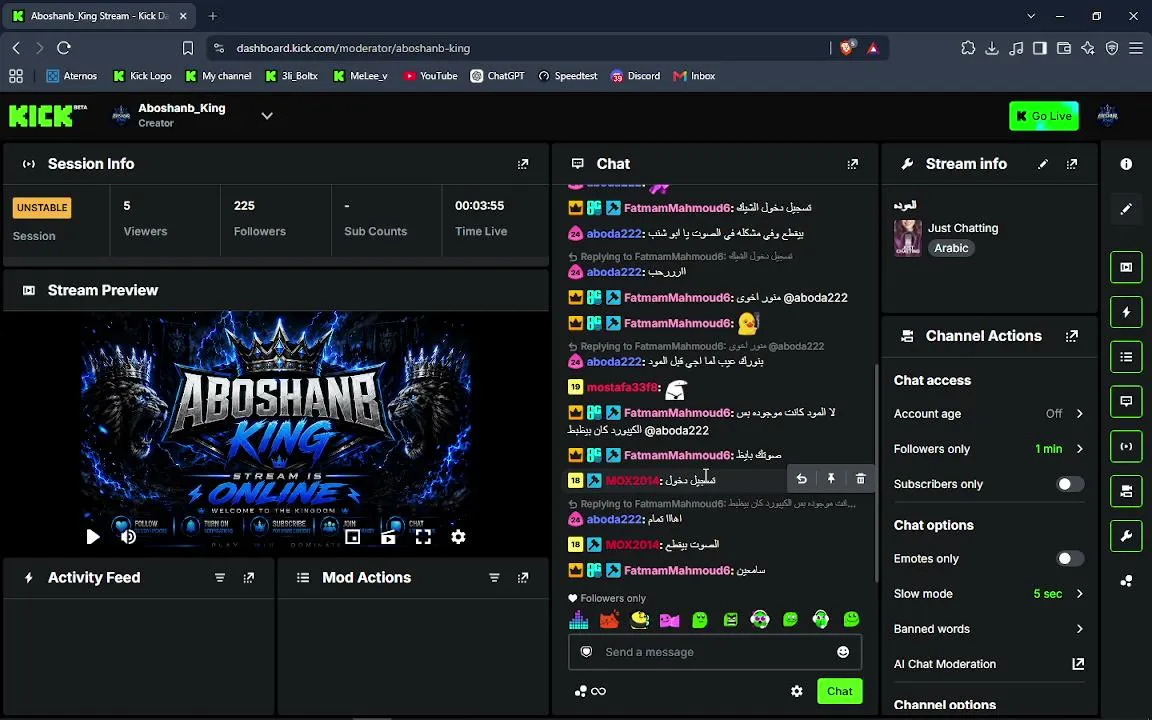Pin the MOX2014 chat message
The image size is (1152, 720).
831,479
